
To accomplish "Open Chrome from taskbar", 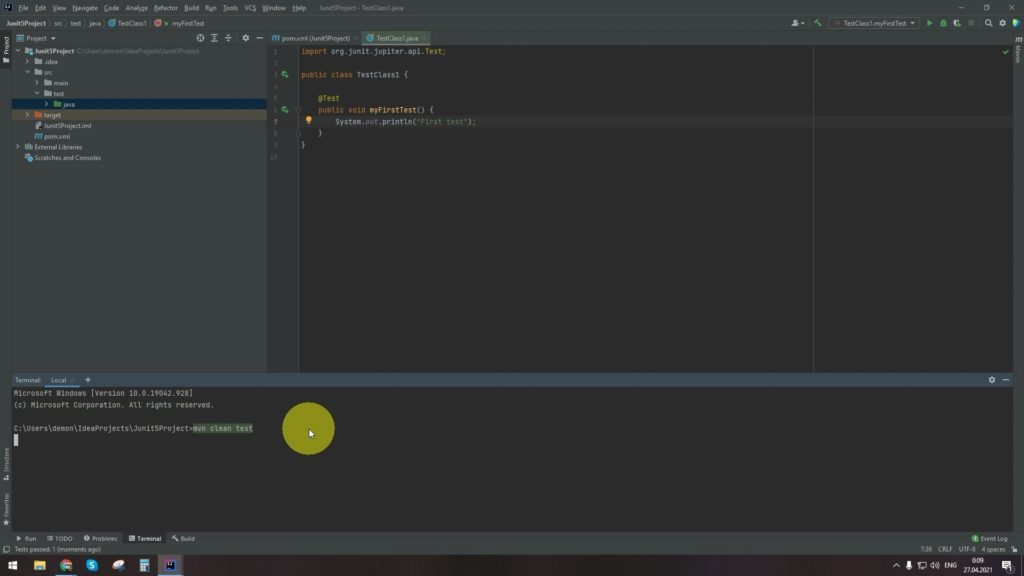I will pos(66,565).
